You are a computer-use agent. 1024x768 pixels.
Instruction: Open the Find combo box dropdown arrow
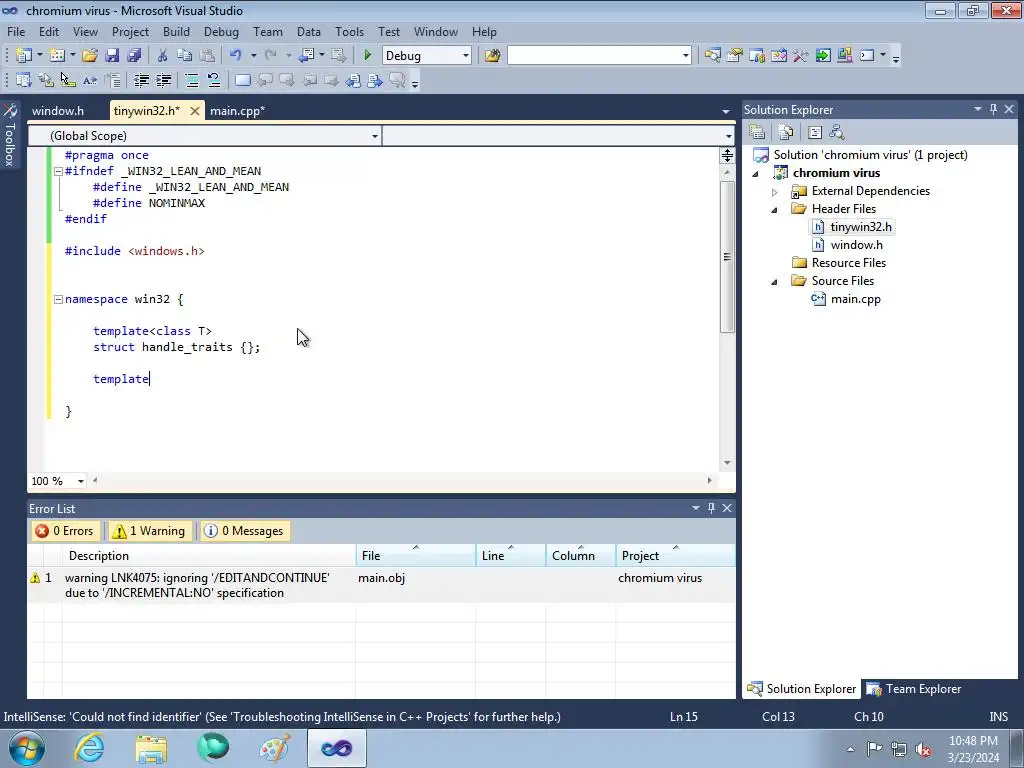pyautogui.click(x=685, y=56)
